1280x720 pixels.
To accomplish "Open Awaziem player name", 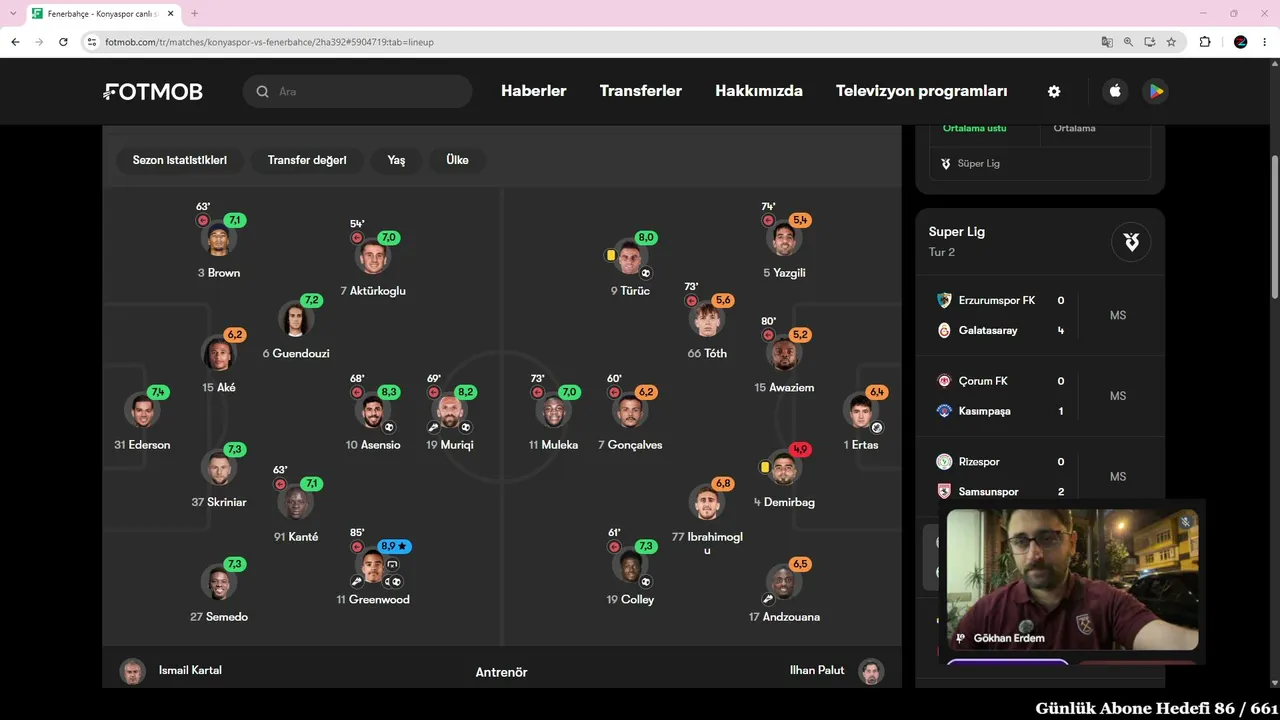I will (x=784, y=388).
